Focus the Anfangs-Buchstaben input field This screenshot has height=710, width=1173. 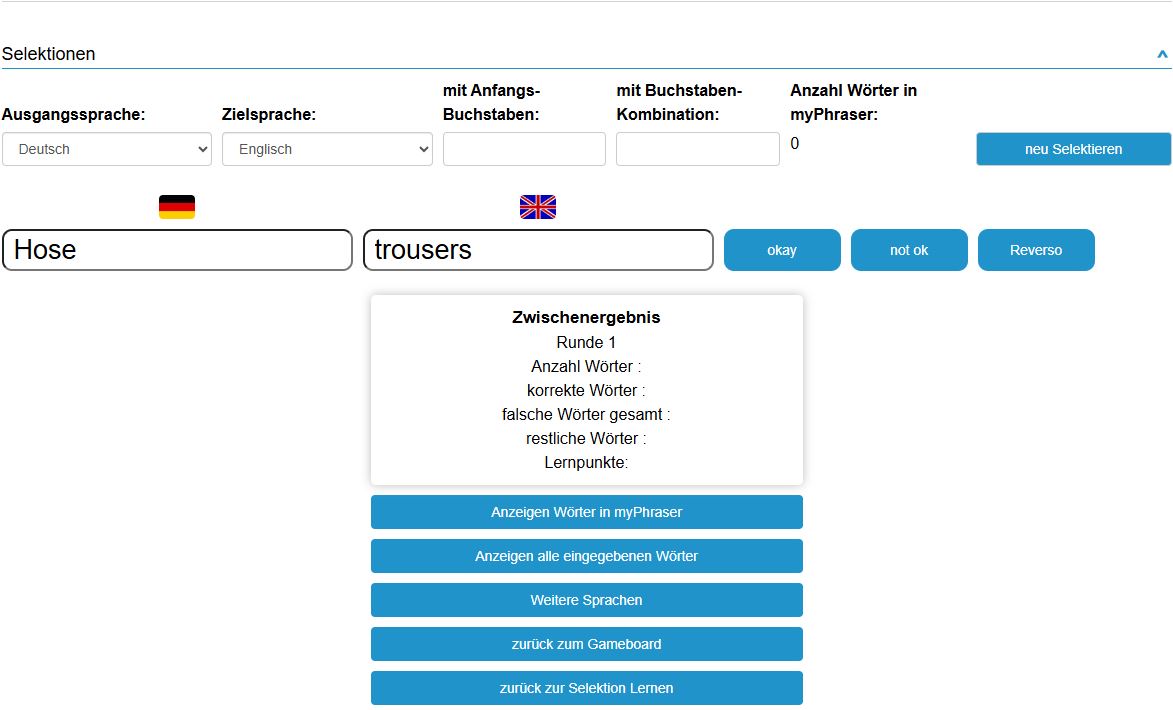point(524,149)
